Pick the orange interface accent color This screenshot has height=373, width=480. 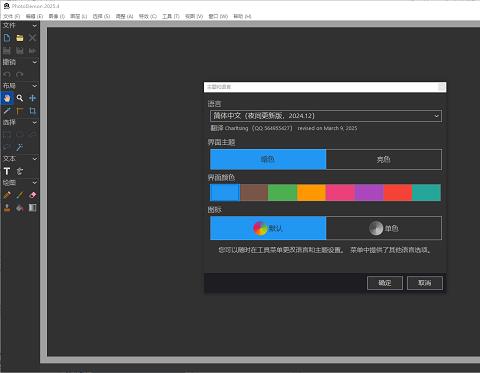coord(311,193)
